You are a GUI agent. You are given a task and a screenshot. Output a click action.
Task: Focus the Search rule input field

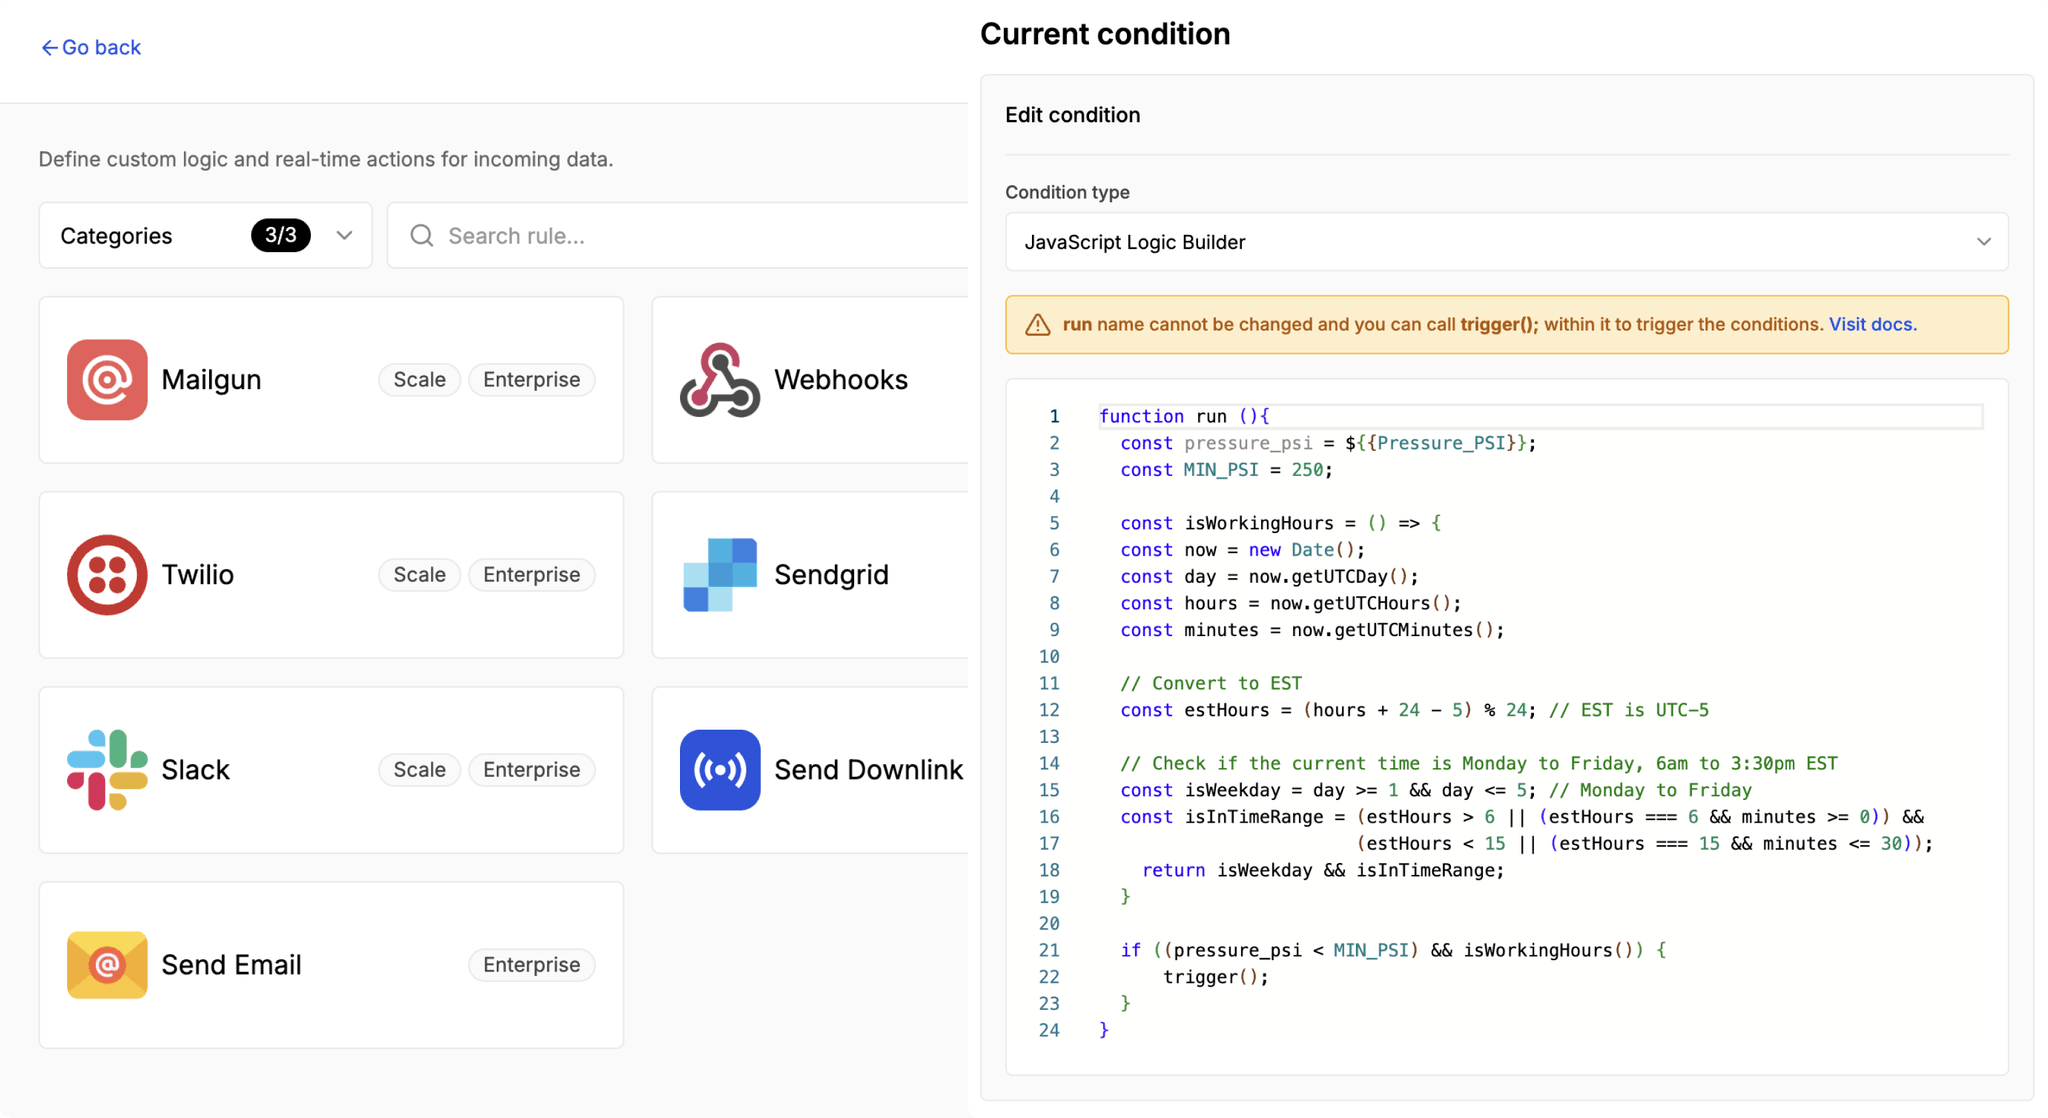pos(680,236)
